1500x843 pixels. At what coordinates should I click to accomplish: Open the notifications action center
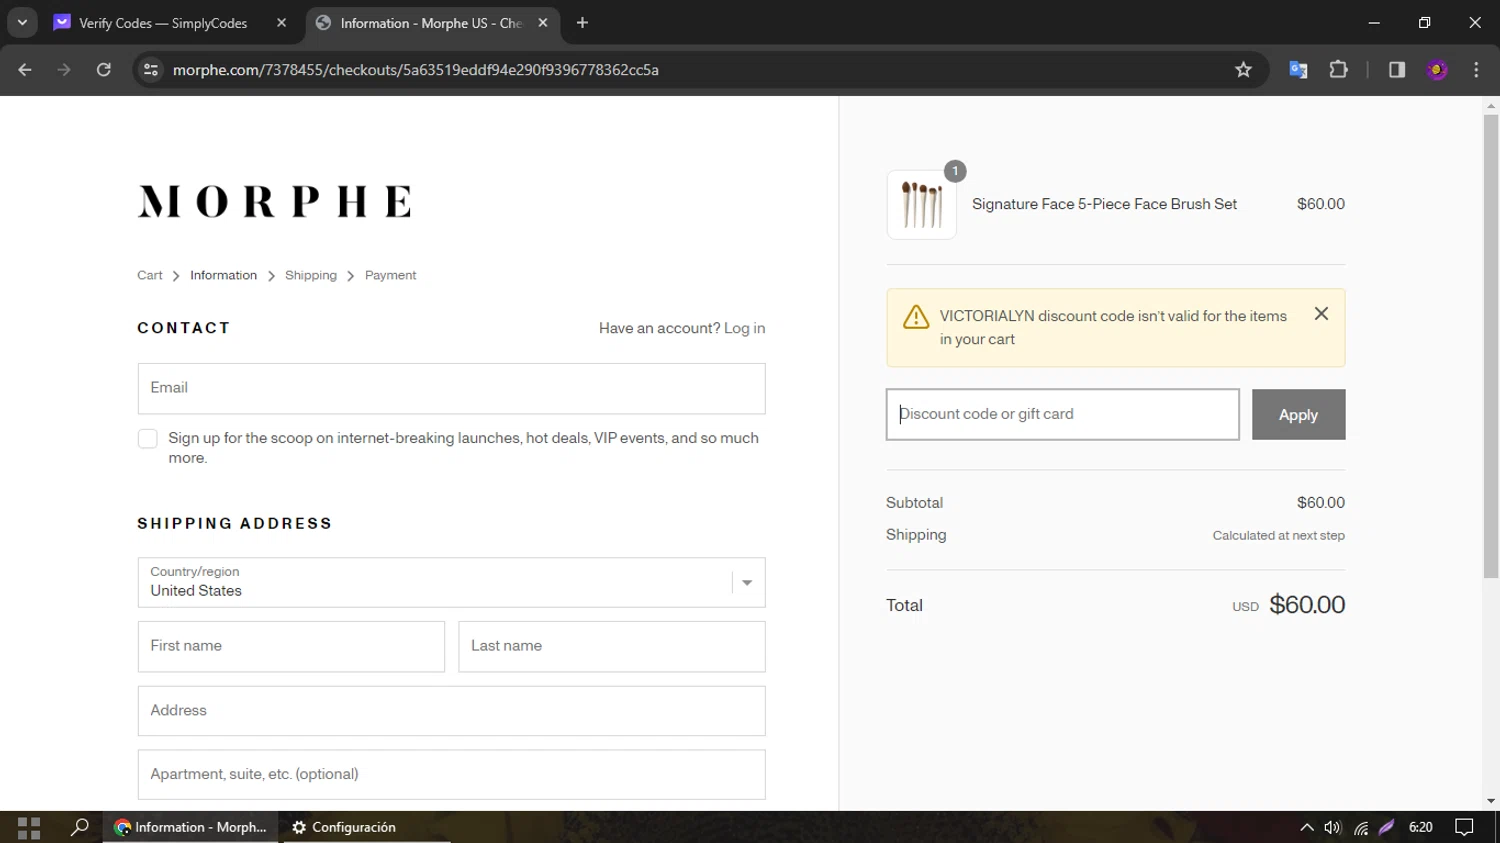tap(1464, 827)
